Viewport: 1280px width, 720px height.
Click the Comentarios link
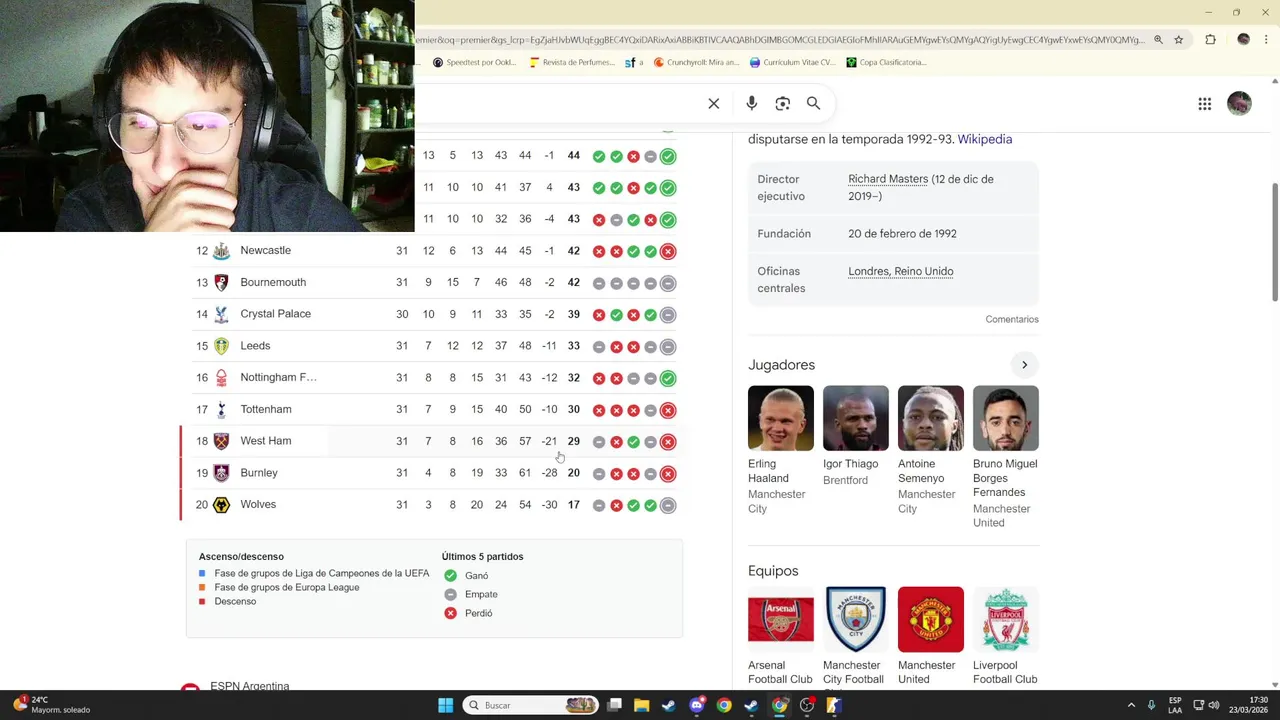click(1012, 319)
